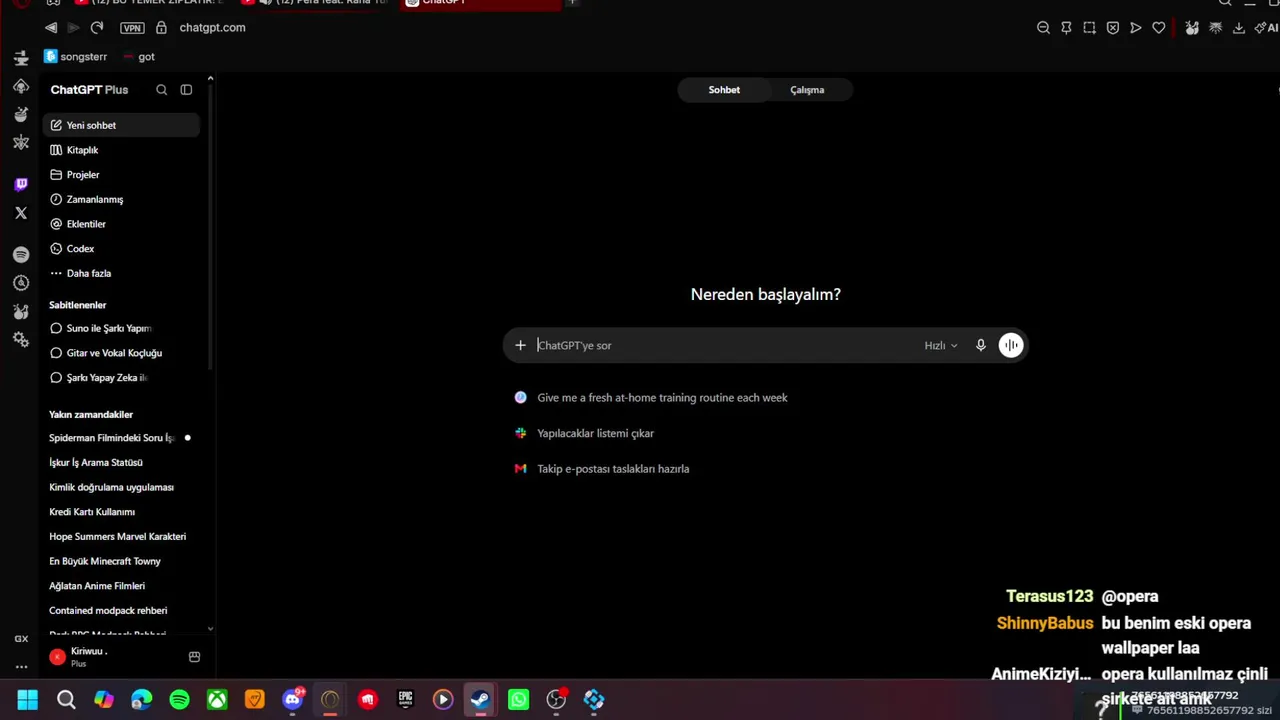Click the pin icon in browser toolbar
Image resolution: width=1280 pixels, height=720 pixels.
tap(1066, 28)
